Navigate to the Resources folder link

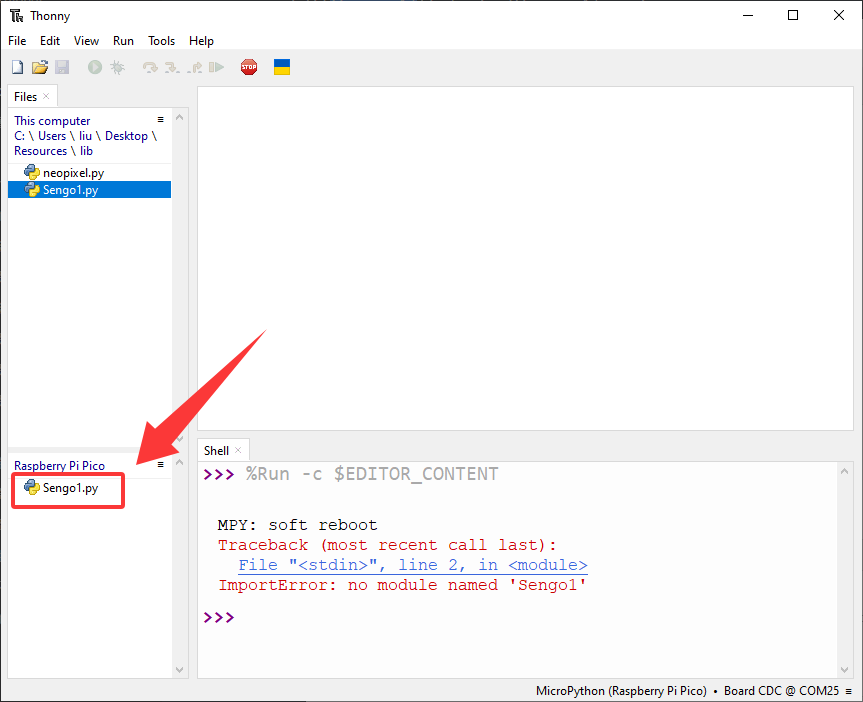[40, 151]
